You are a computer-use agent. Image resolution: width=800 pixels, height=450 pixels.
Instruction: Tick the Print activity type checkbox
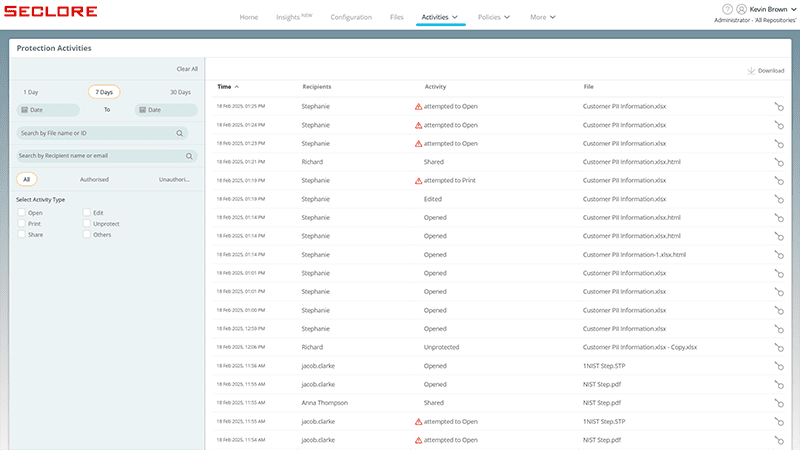click(21, 223)
